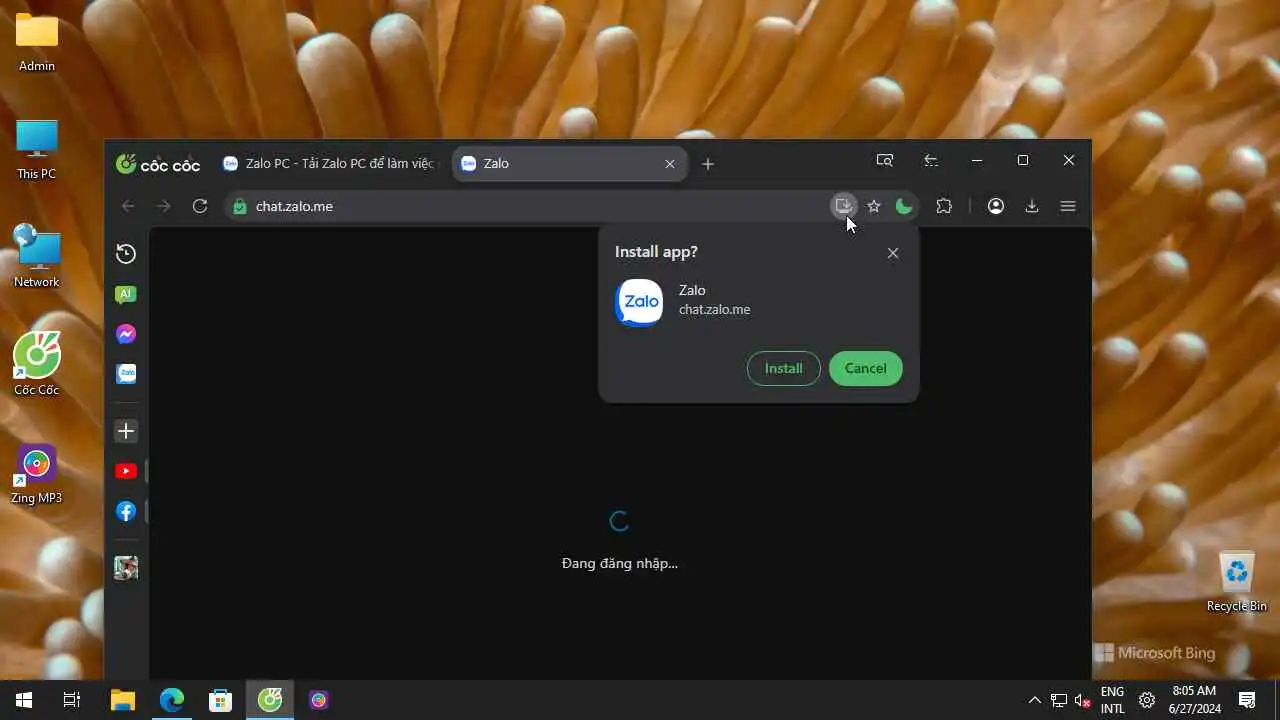Maximize the Cốc Cốc window
1280x720 pixels.
[x=1023, y=160]
